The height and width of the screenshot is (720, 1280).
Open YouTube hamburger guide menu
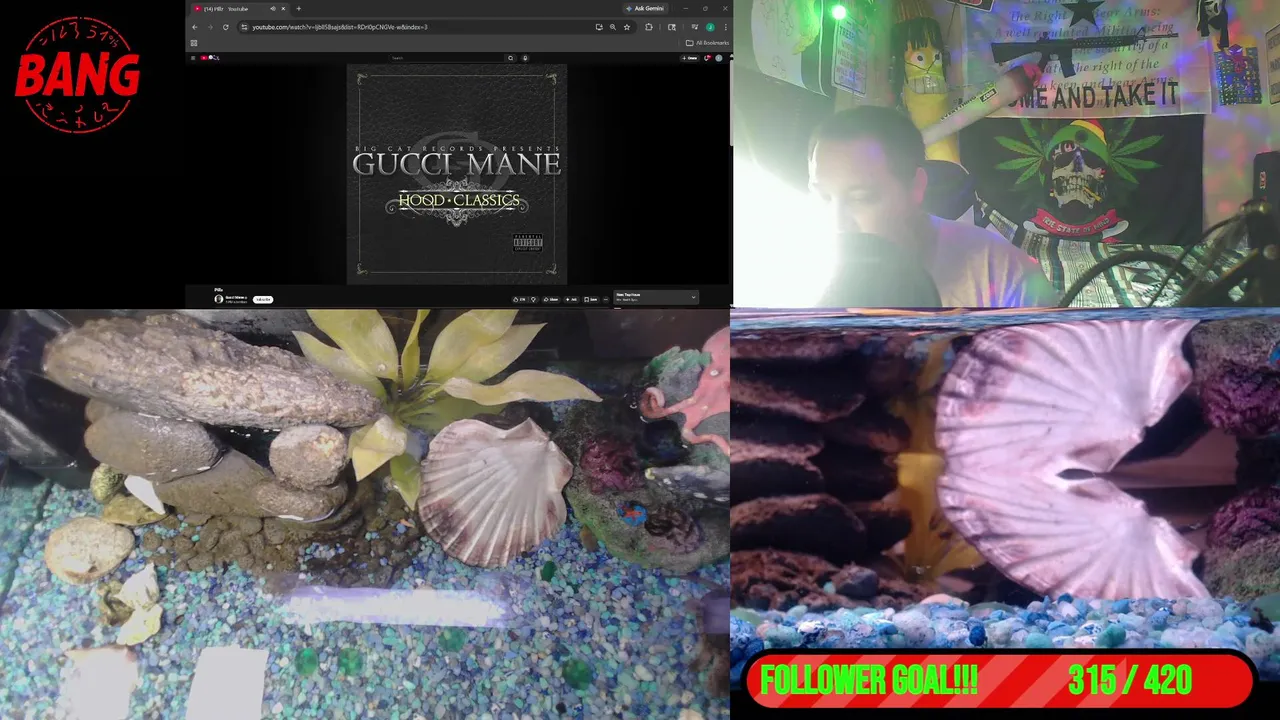pos(193,58)
